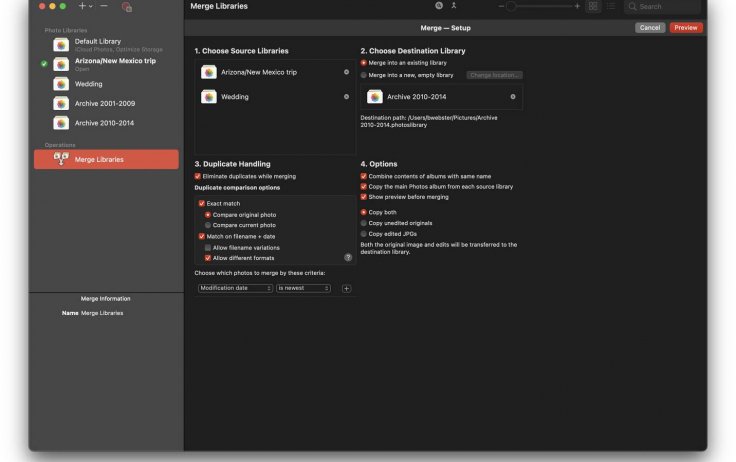Add another merge criteria with plus button
Screen dimensions: 736x462
pos(346,288)
